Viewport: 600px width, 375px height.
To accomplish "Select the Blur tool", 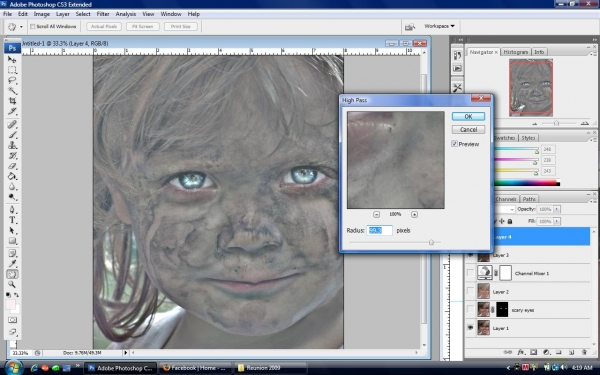I will pyautogui.click(x=12, y=187).
